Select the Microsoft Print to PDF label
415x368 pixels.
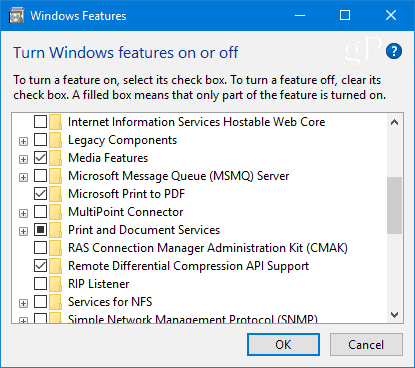coord(126,194)
